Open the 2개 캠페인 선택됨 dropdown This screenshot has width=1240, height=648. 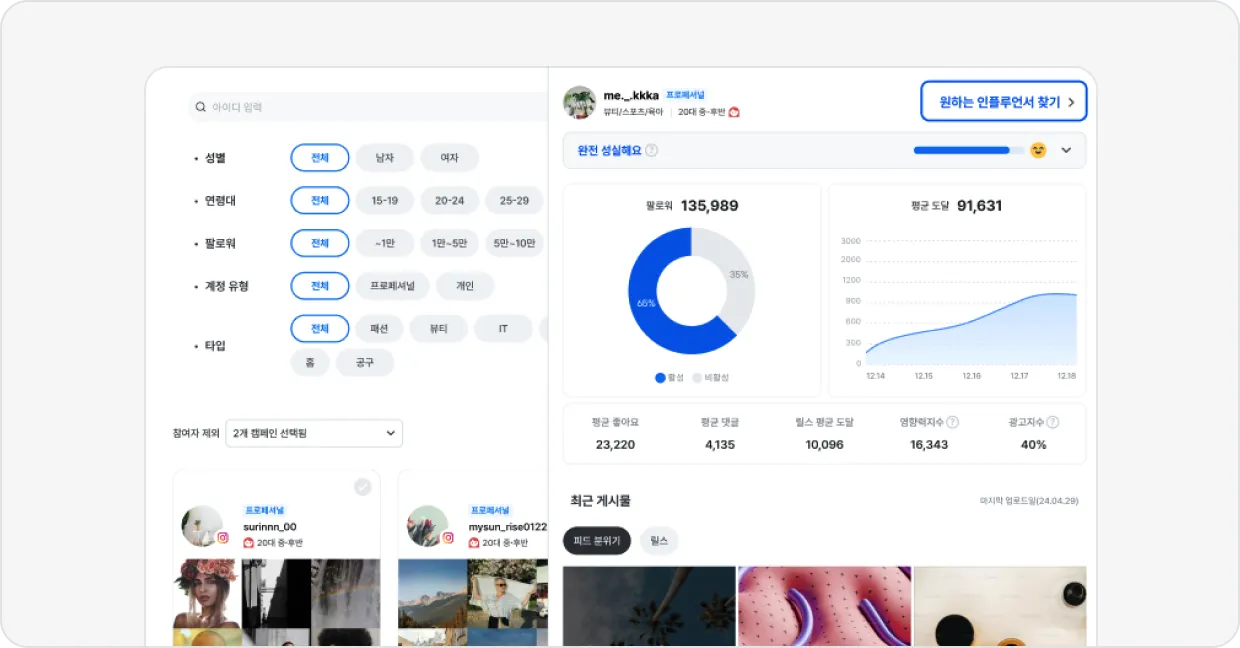coord(314,433)
